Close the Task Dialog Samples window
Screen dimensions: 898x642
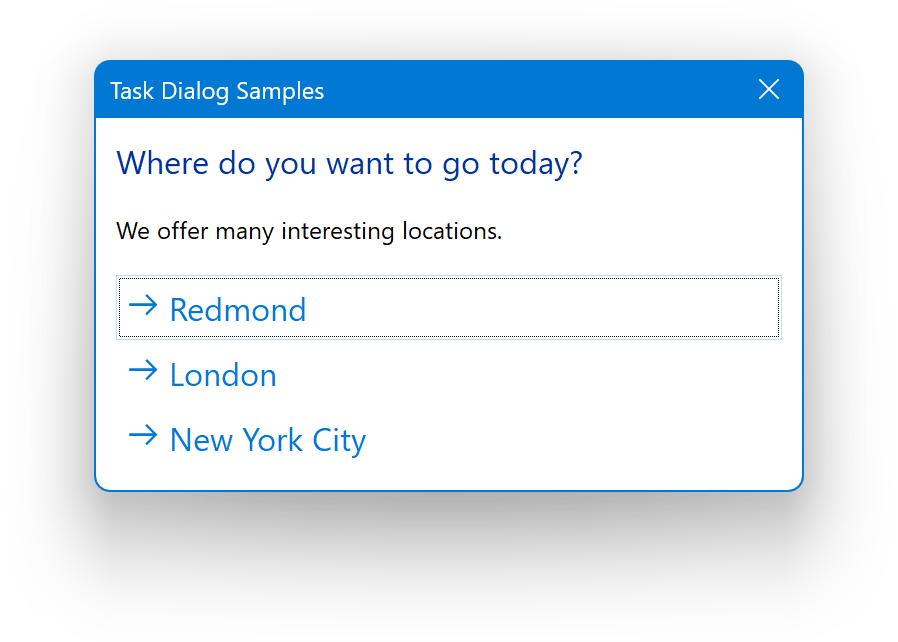(x=768, y=90)
